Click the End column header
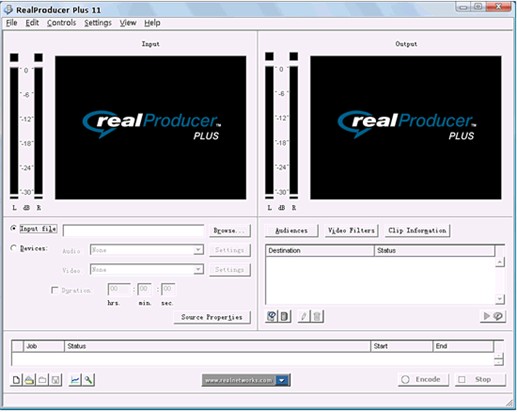Viewport: 517px width, 412px height. 463,346
